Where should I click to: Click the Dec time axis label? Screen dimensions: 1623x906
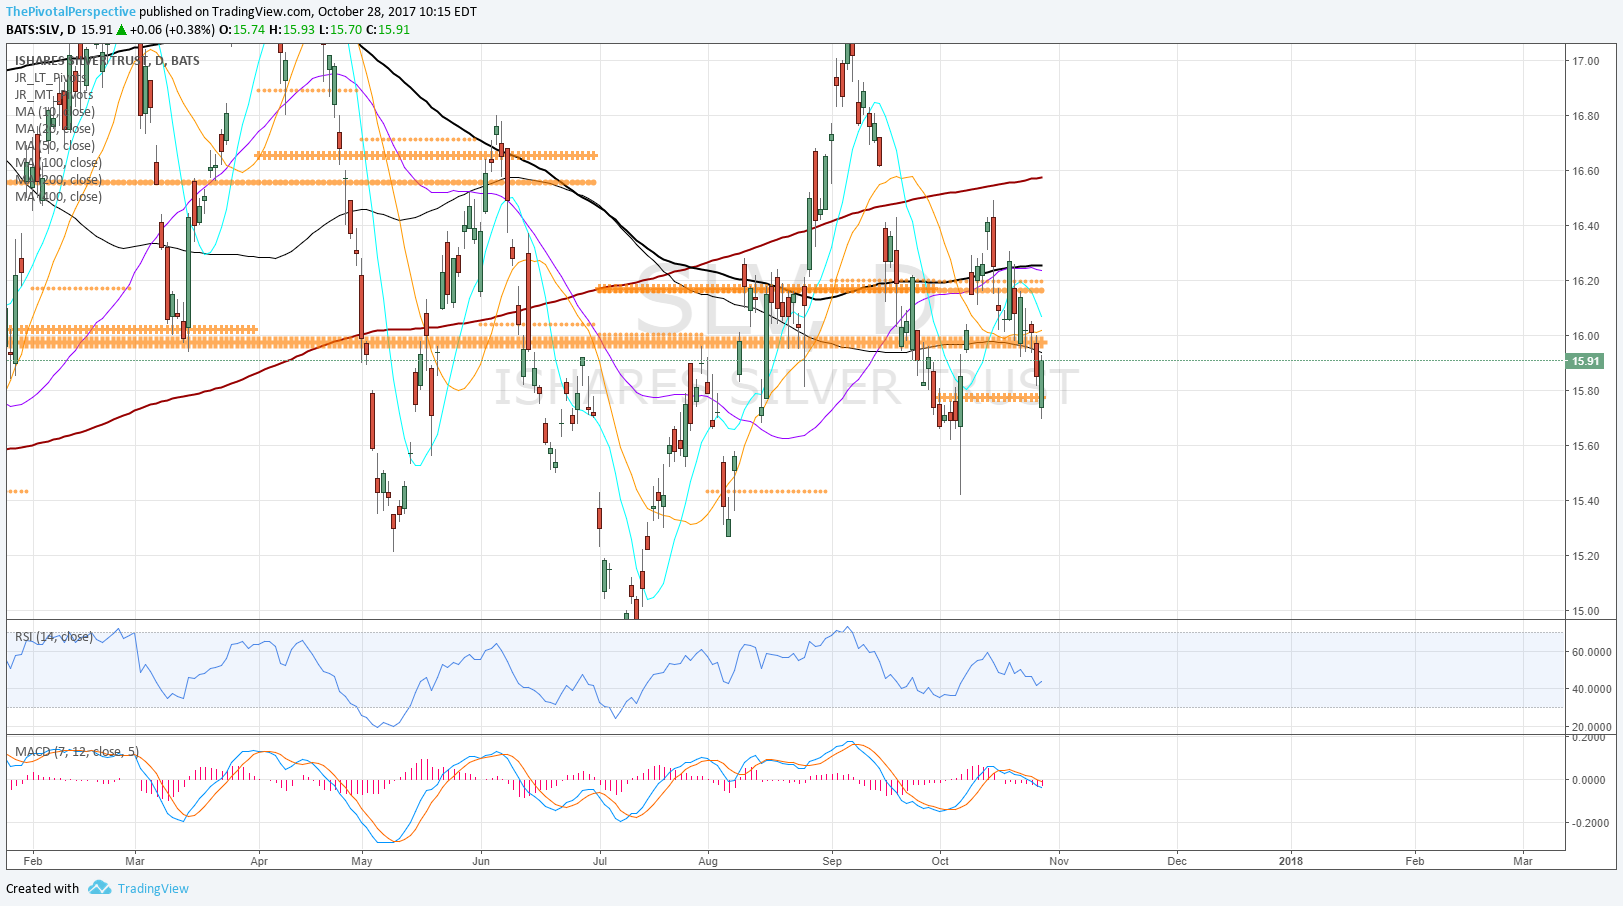coord(1177,861)
